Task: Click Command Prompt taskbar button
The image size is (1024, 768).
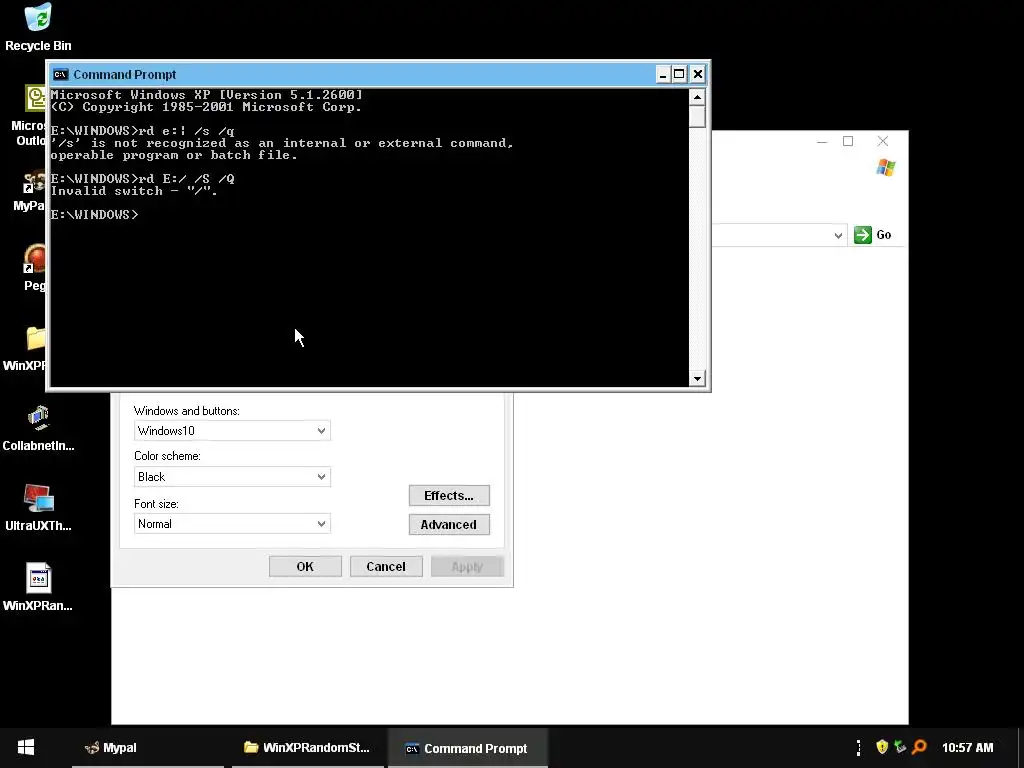Action: tap(468, 748)
